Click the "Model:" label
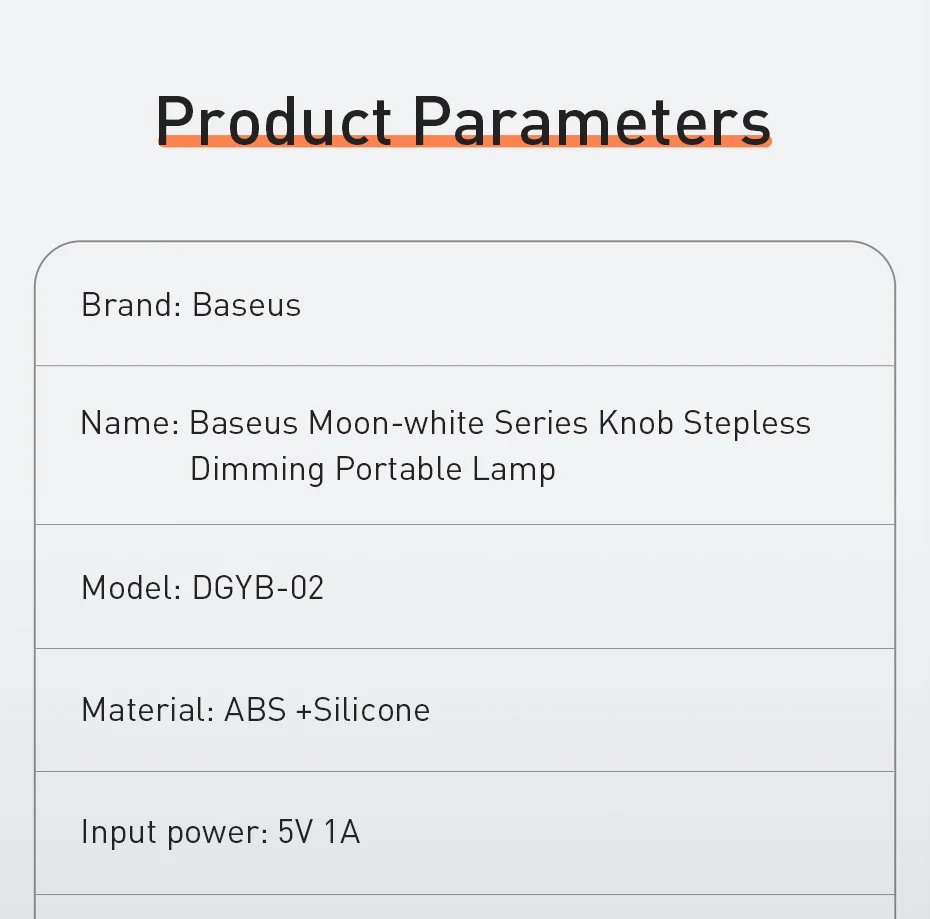The image size is (930, 919). pos(131,588)
